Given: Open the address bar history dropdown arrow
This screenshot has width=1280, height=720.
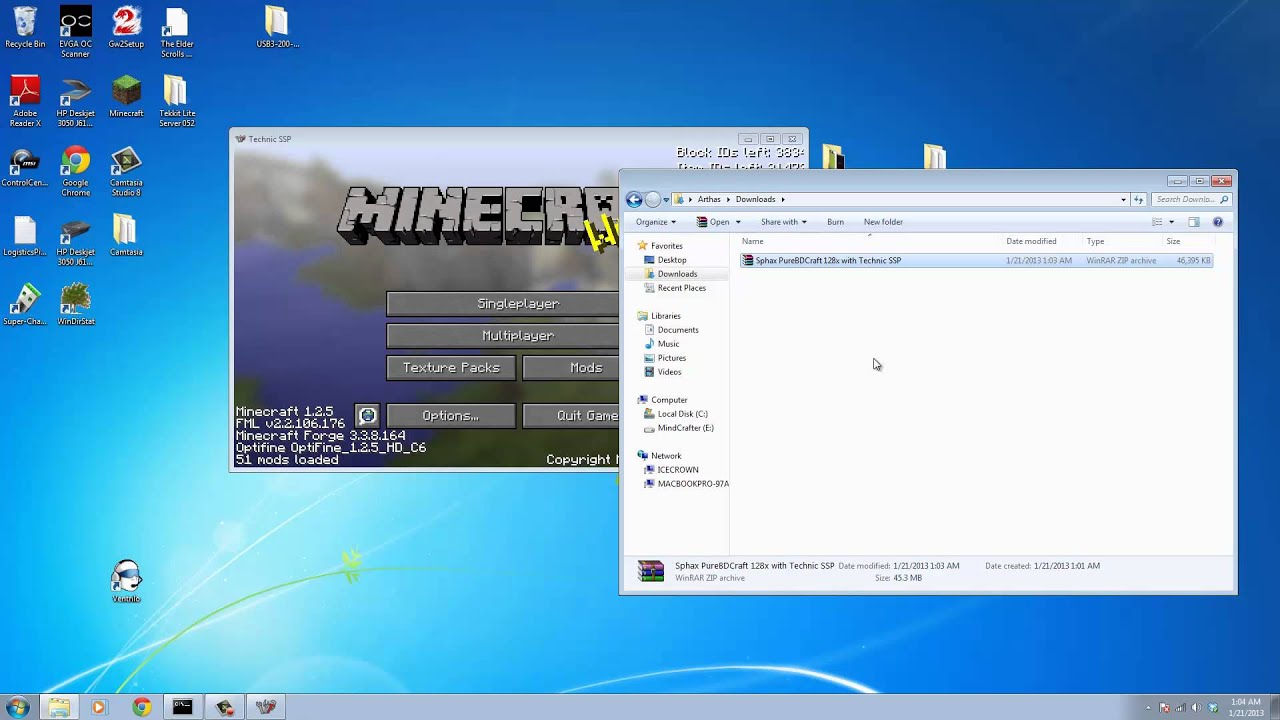Looking at the screenshot, I should (x=1123, y=199).
